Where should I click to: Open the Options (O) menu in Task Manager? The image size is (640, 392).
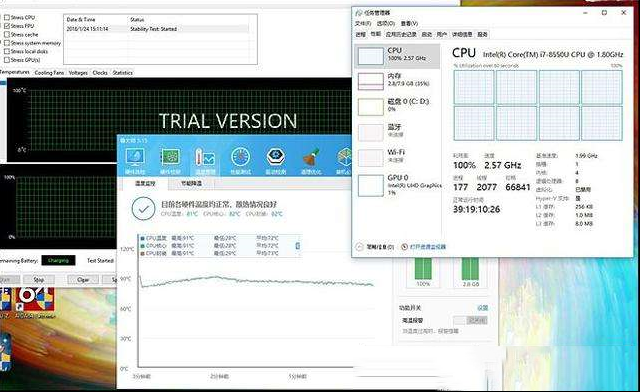386,23
